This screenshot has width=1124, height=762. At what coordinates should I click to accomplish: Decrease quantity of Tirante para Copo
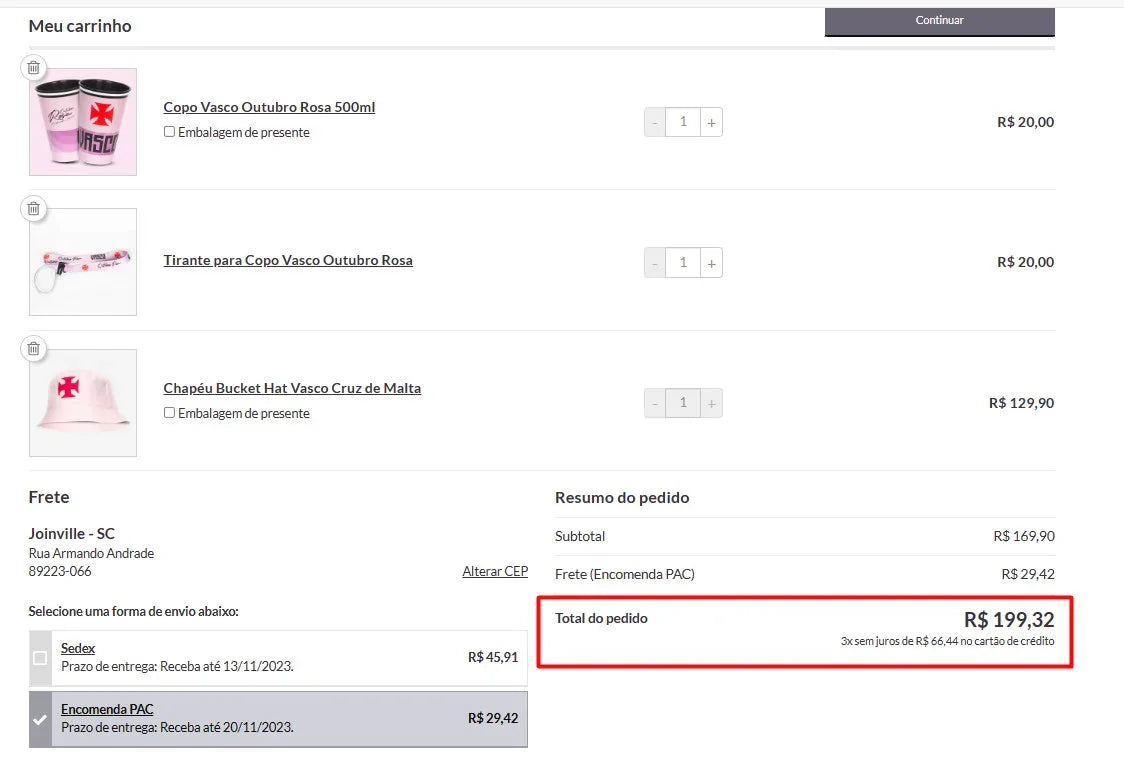pos(654,262)
